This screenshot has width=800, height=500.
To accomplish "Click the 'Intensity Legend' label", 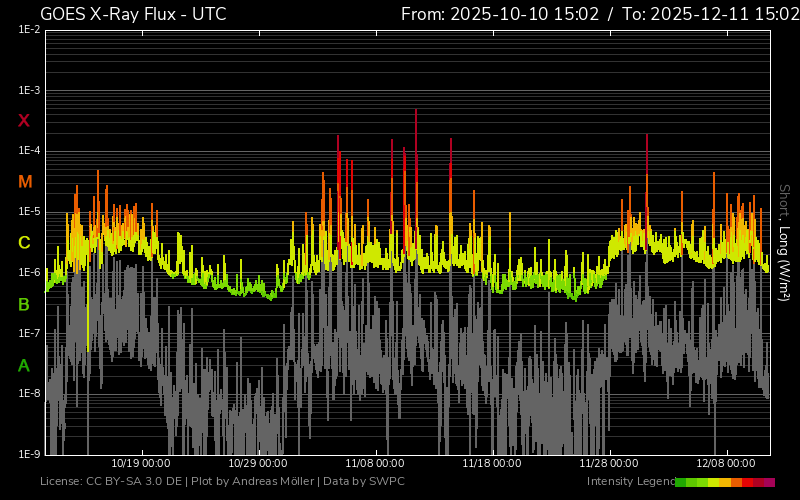I will pos(631,481).
